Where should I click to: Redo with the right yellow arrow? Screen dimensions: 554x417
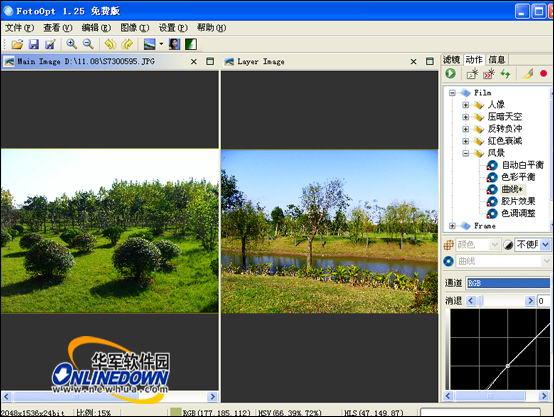tap(127, 44)
